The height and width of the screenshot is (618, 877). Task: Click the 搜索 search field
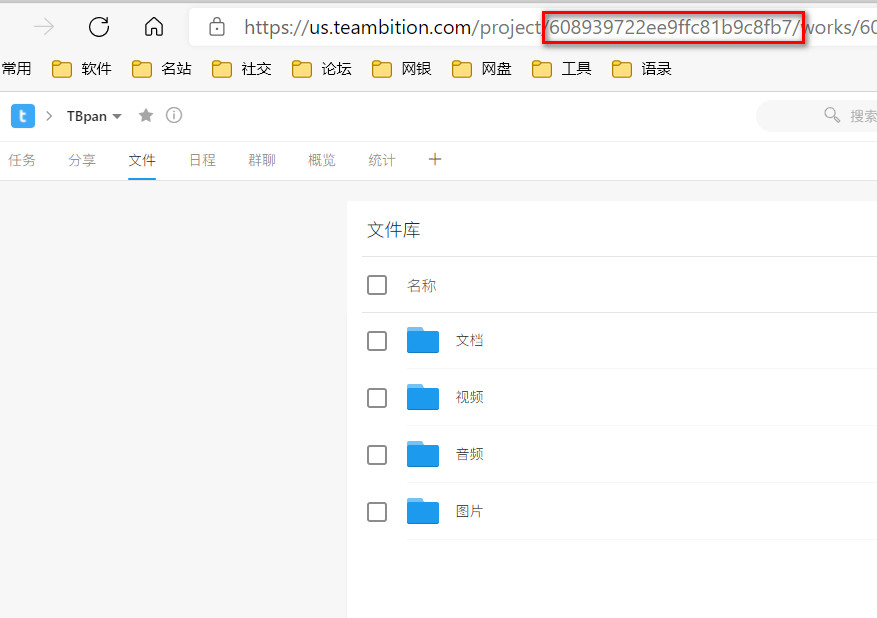pyautogui.click(x=817, y=116)
